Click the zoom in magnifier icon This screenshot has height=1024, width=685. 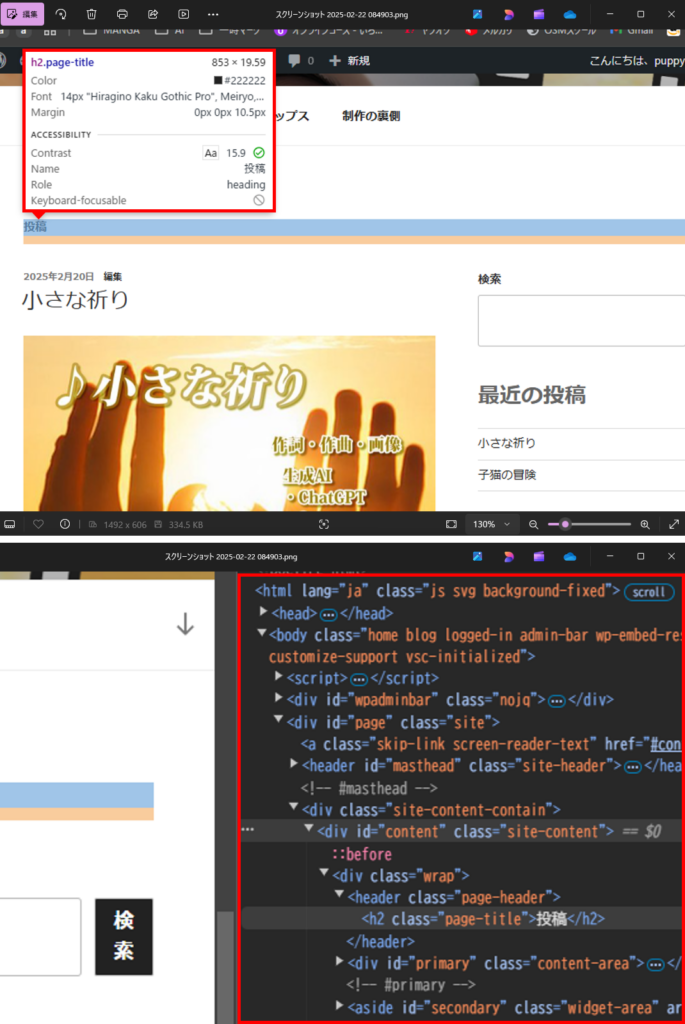click(645, 524)
